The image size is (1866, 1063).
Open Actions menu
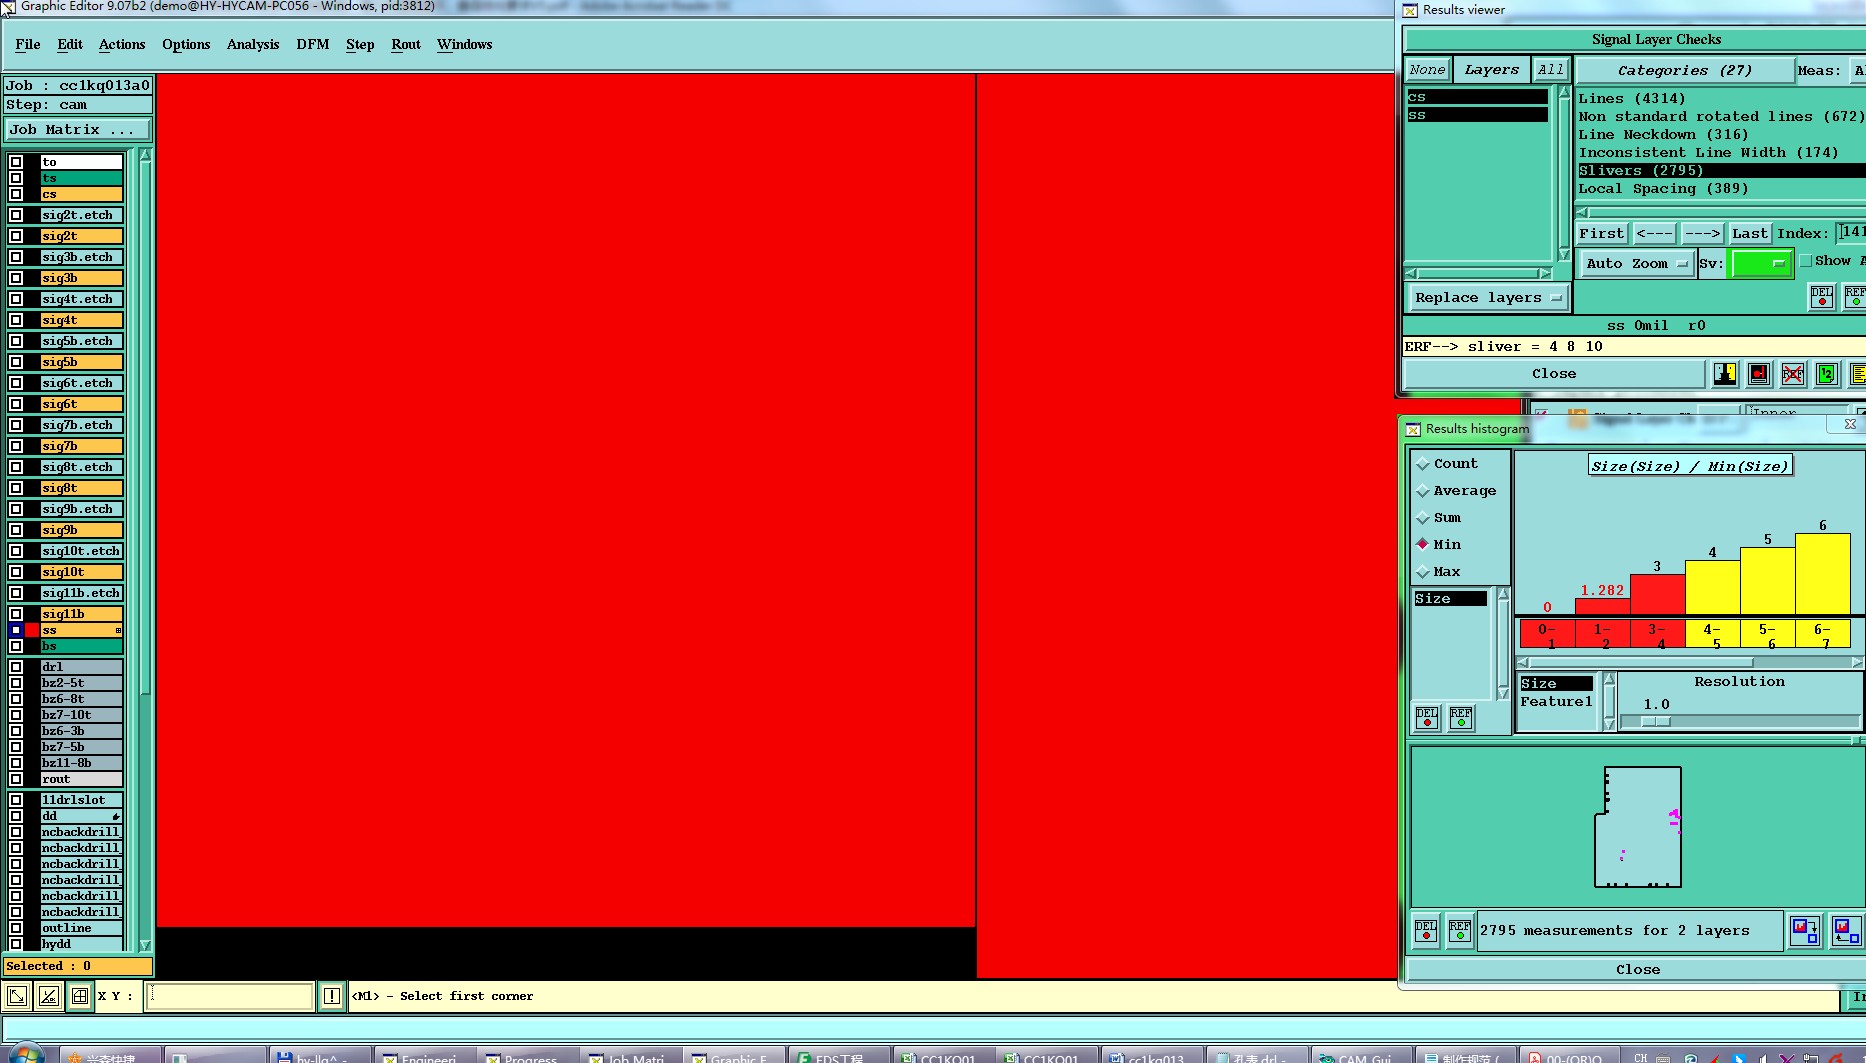(122, 45)
